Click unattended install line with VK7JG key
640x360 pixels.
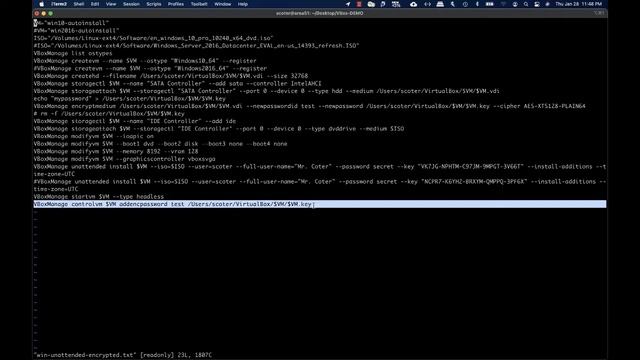pos(320,170)
